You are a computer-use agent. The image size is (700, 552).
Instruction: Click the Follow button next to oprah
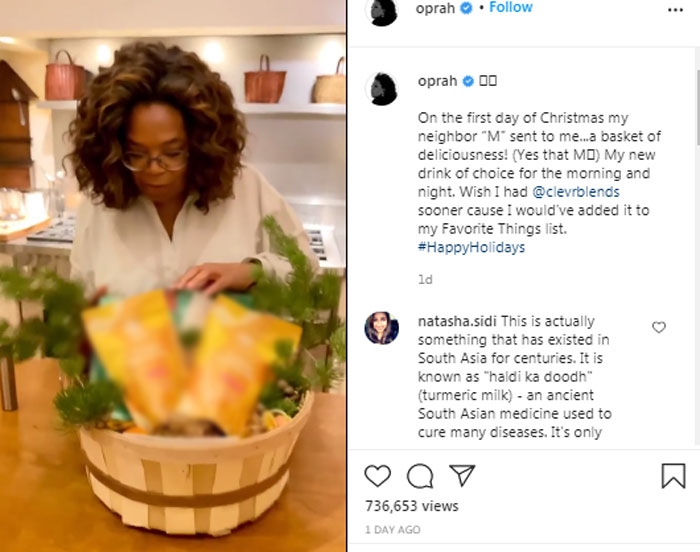(511, 7)
